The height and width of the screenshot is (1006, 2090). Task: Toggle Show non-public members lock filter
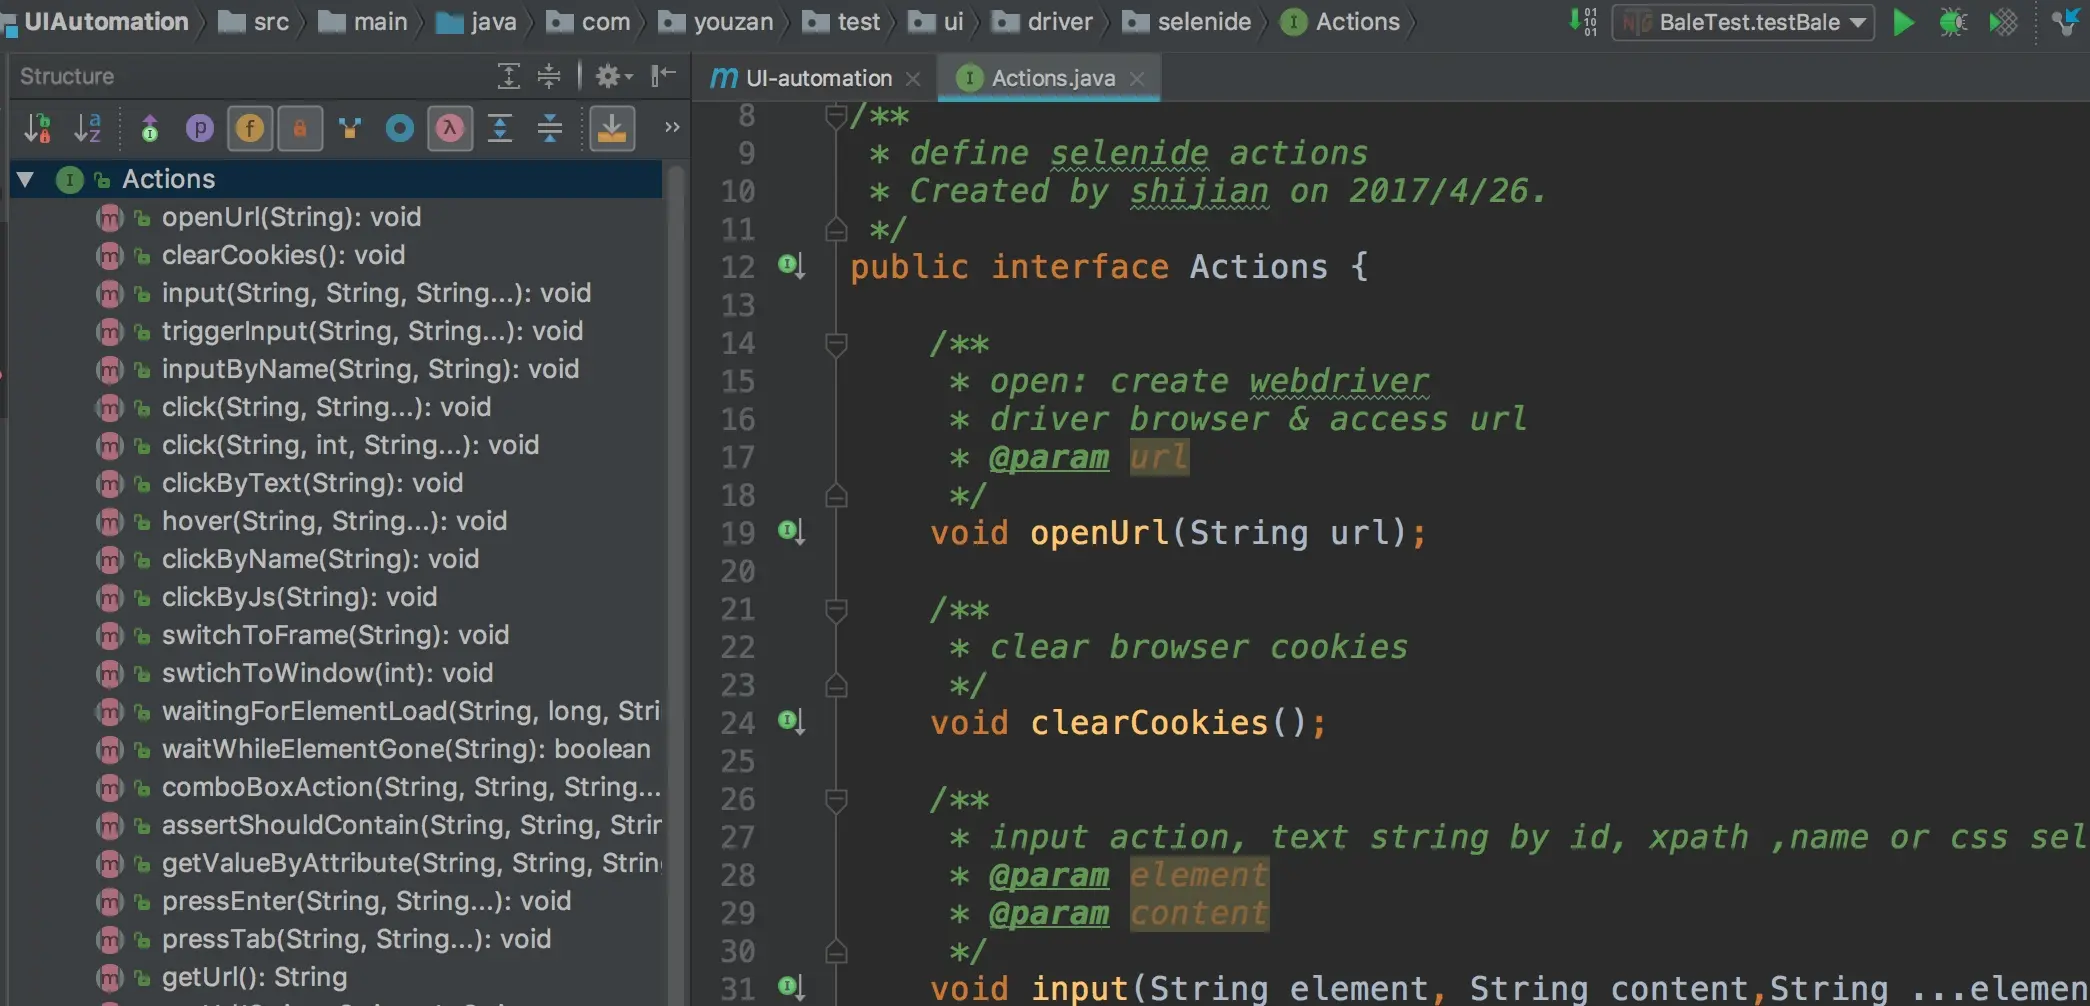point(299,128)
